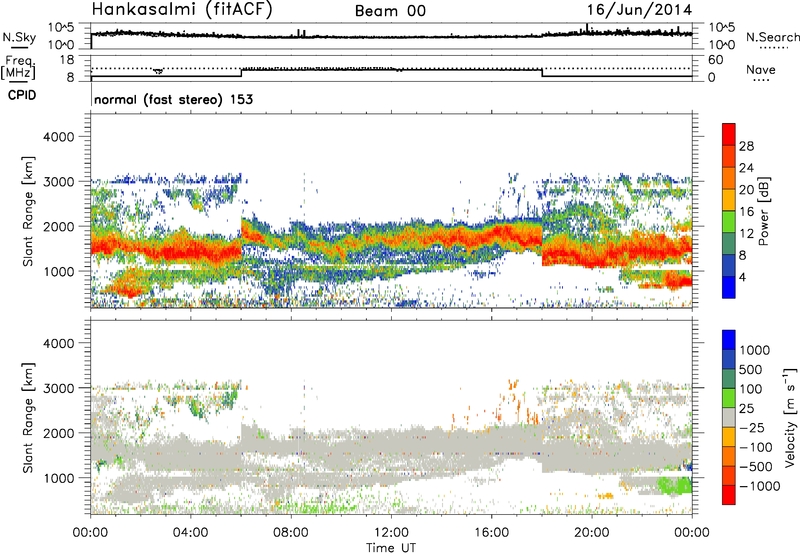Click the 'Power [dB]' colorbar title
800x554 pixels.
pos(763,211)
